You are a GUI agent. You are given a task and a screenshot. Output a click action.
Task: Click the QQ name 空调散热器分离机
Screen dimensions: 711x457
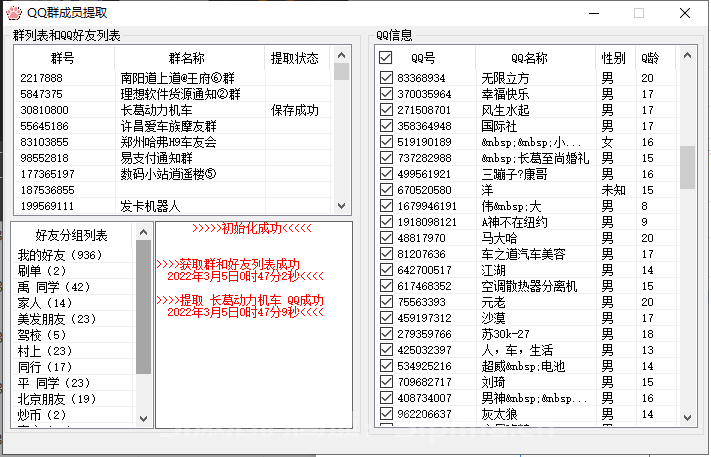coord(529,286)
